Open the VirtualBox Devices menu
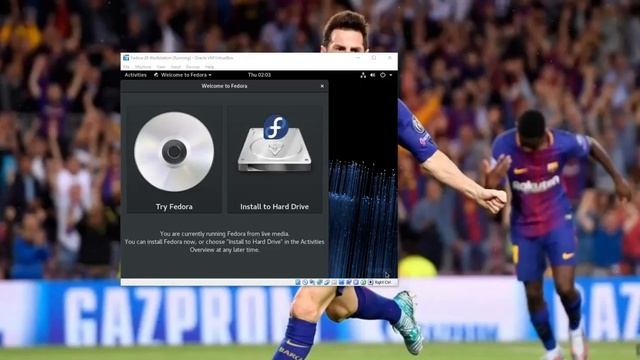This screenshot has height=360, width=640. pyautogui.click(x=193, y=67)
